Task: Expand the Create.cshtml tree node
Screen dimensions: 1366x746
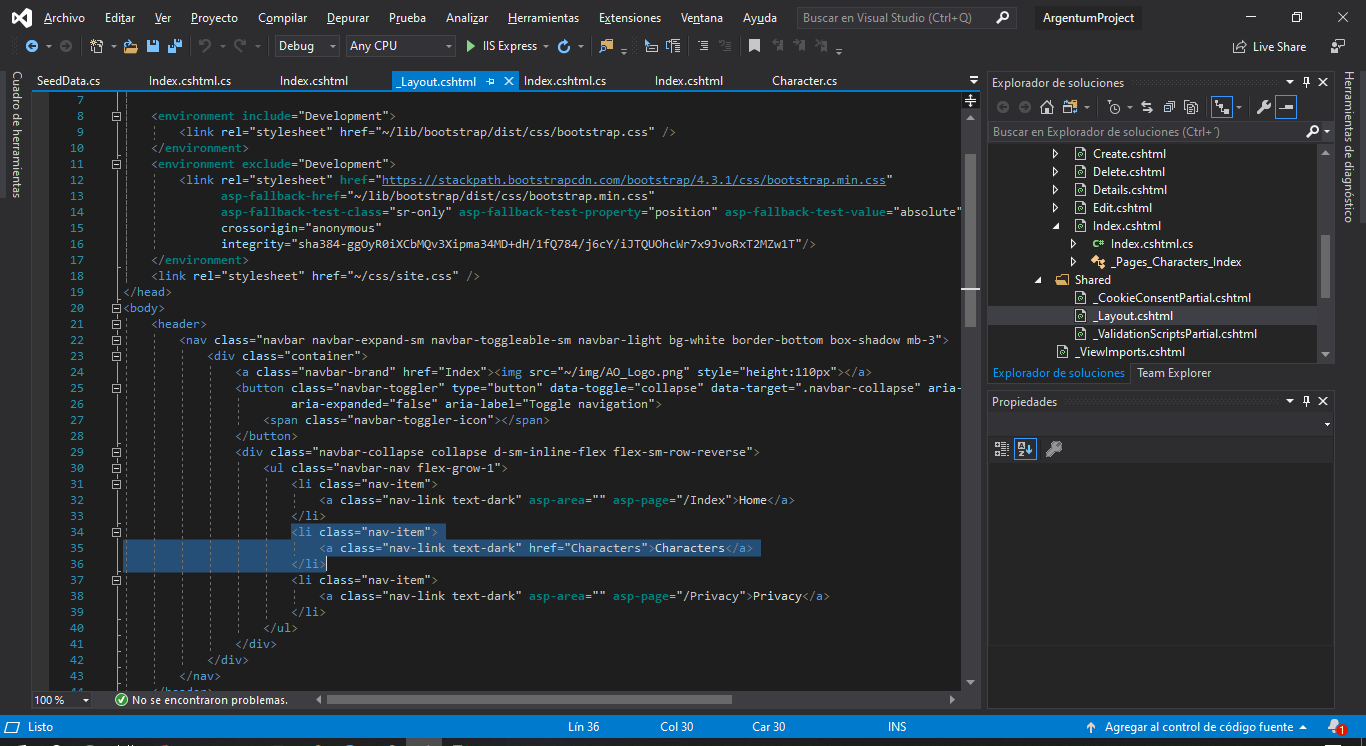Action: pyautogui.click(x=1055, y=154)
